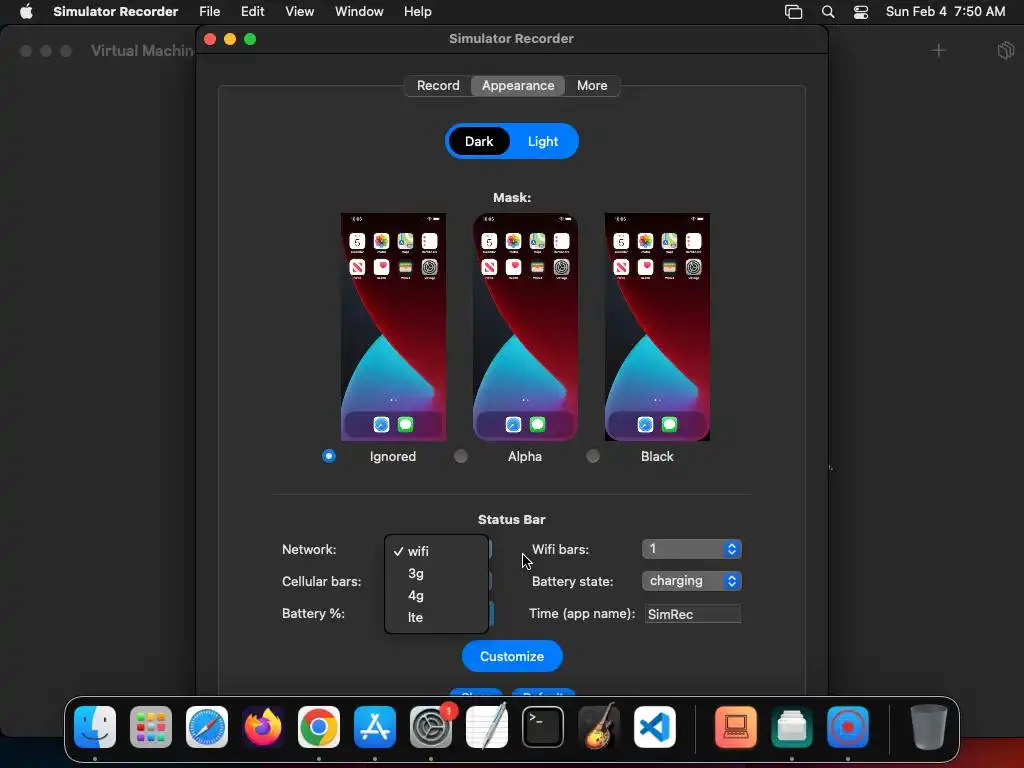Viewport: 1024px width, 768px height.
Task: Open Finder from the dock
Action: (x=95, y=727)
